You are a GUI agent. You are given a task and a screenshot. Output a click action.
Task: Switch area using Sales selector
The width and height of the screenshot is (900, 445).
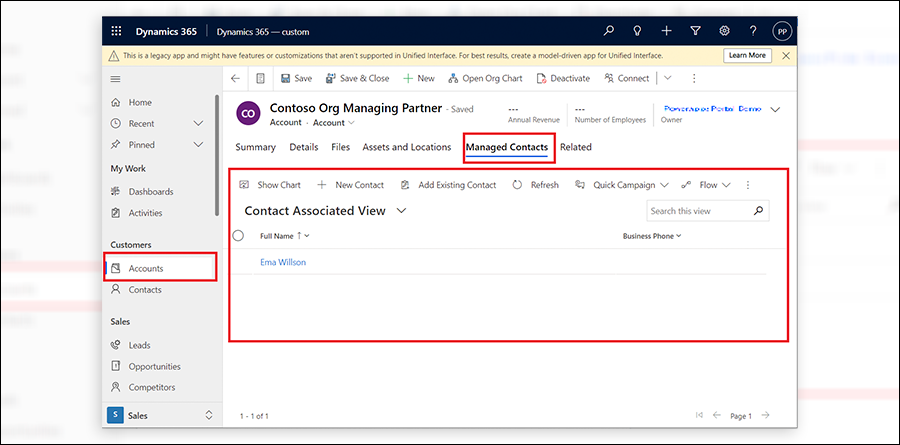pos(161,415)
